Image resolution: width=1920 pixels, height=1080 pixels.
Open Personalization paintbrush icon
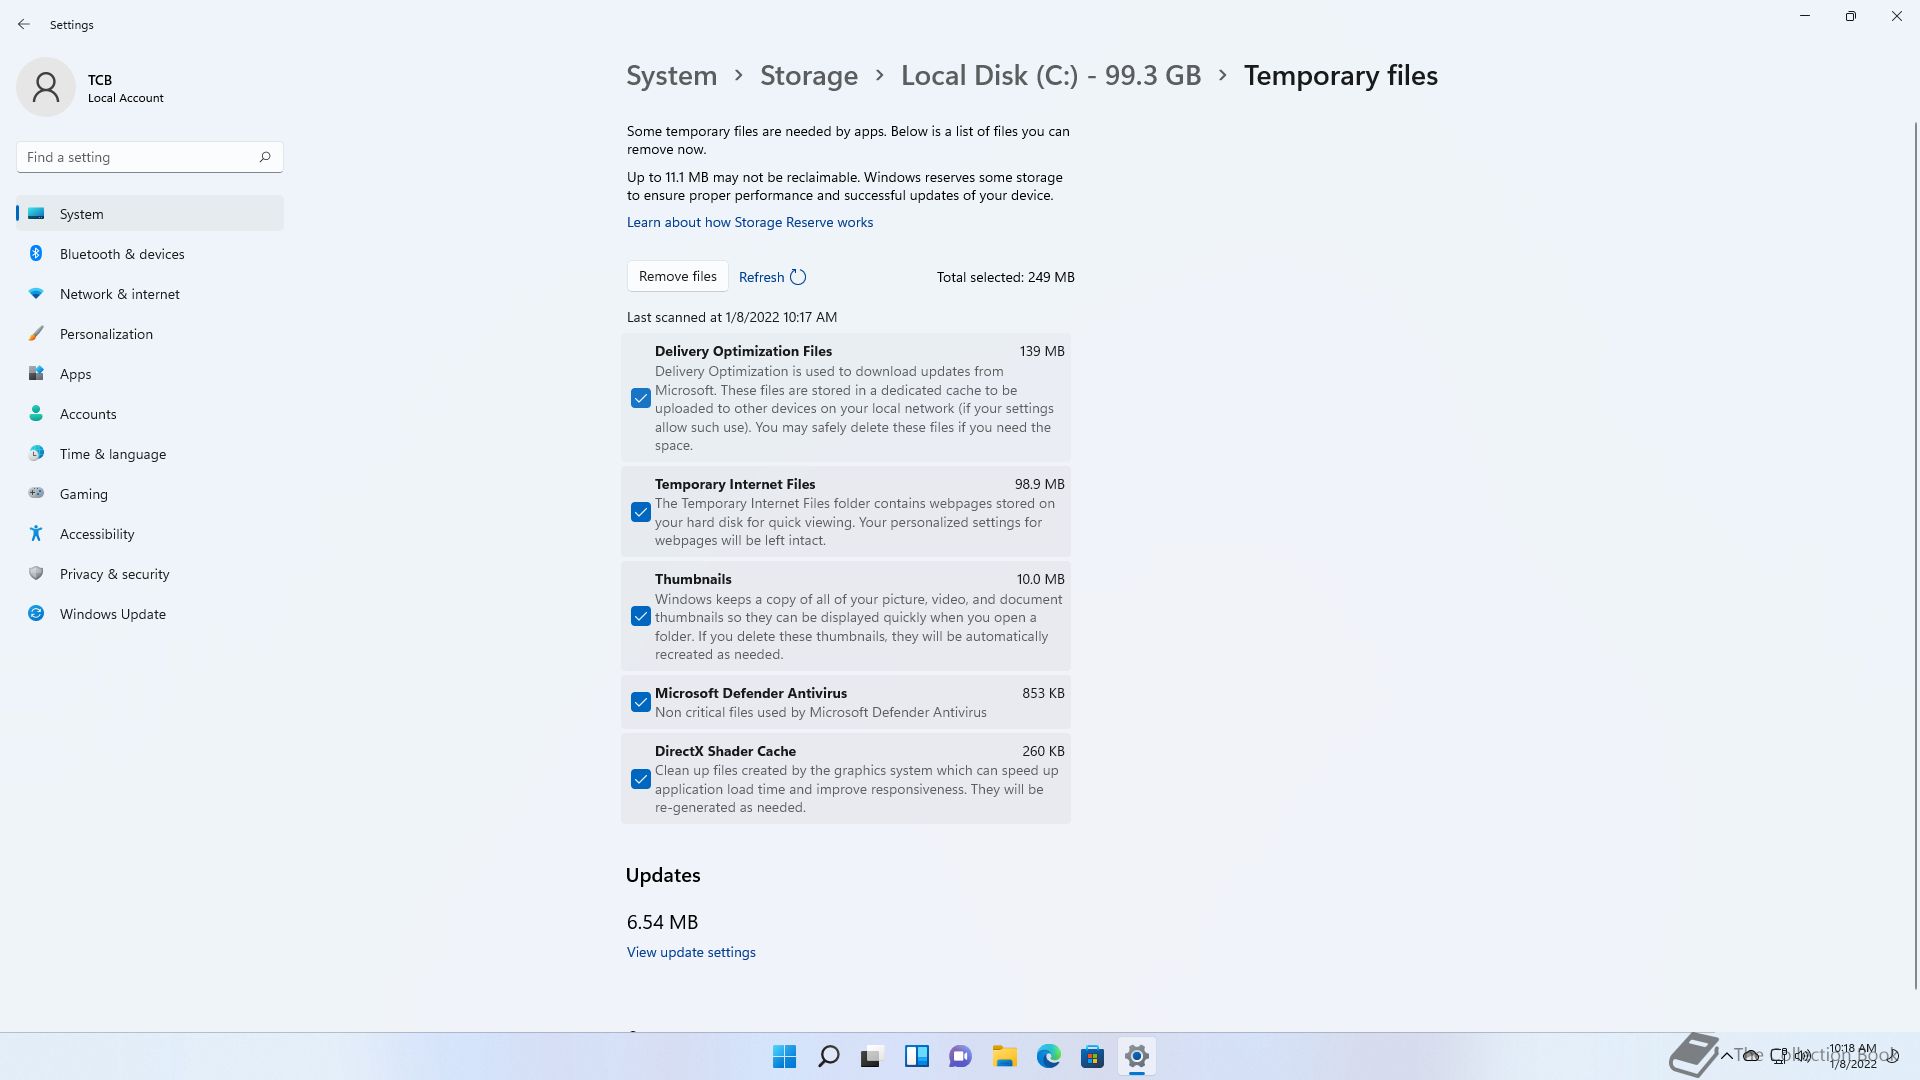pyautogui.click(x=36, y=333)
